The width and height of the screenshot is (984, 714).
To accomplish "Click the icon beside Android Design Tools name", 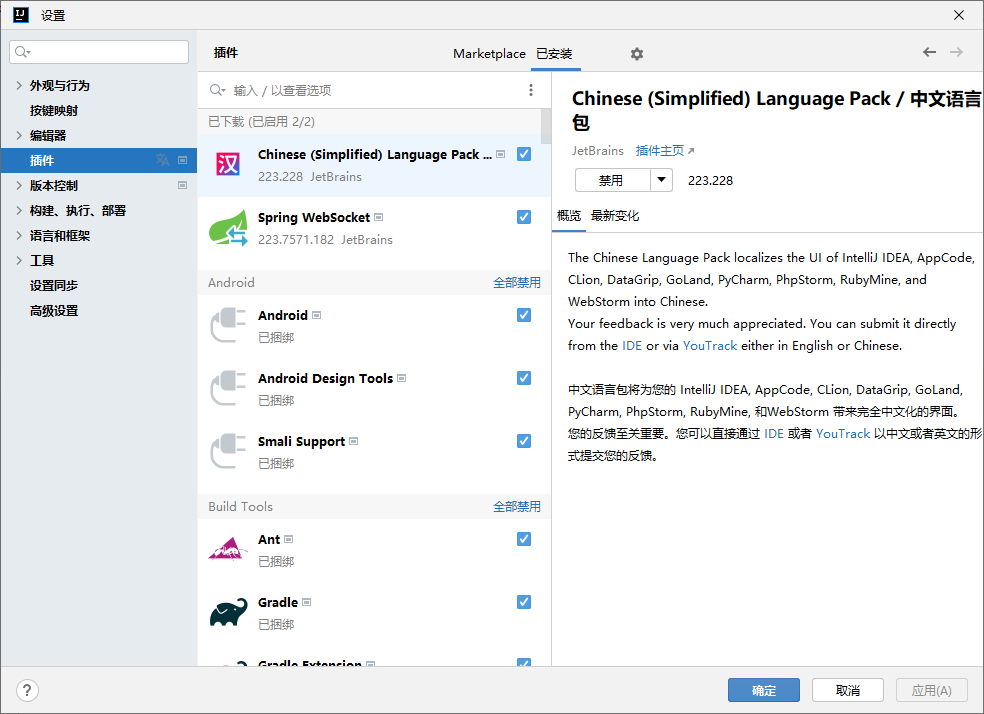I will (x=402, y=378).
